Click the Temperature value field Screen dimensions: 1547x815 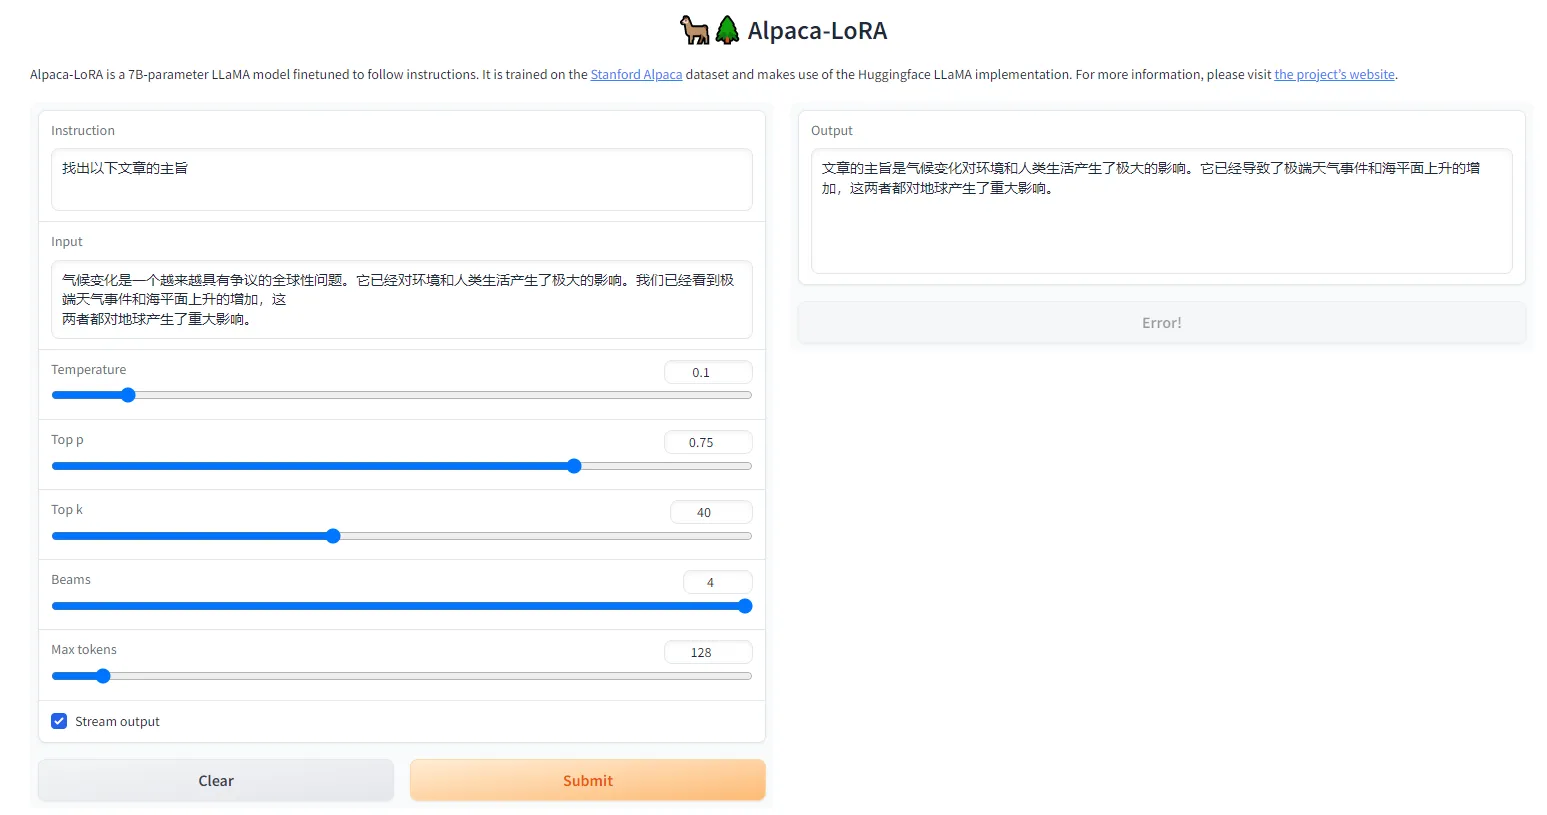pos(708,372)
